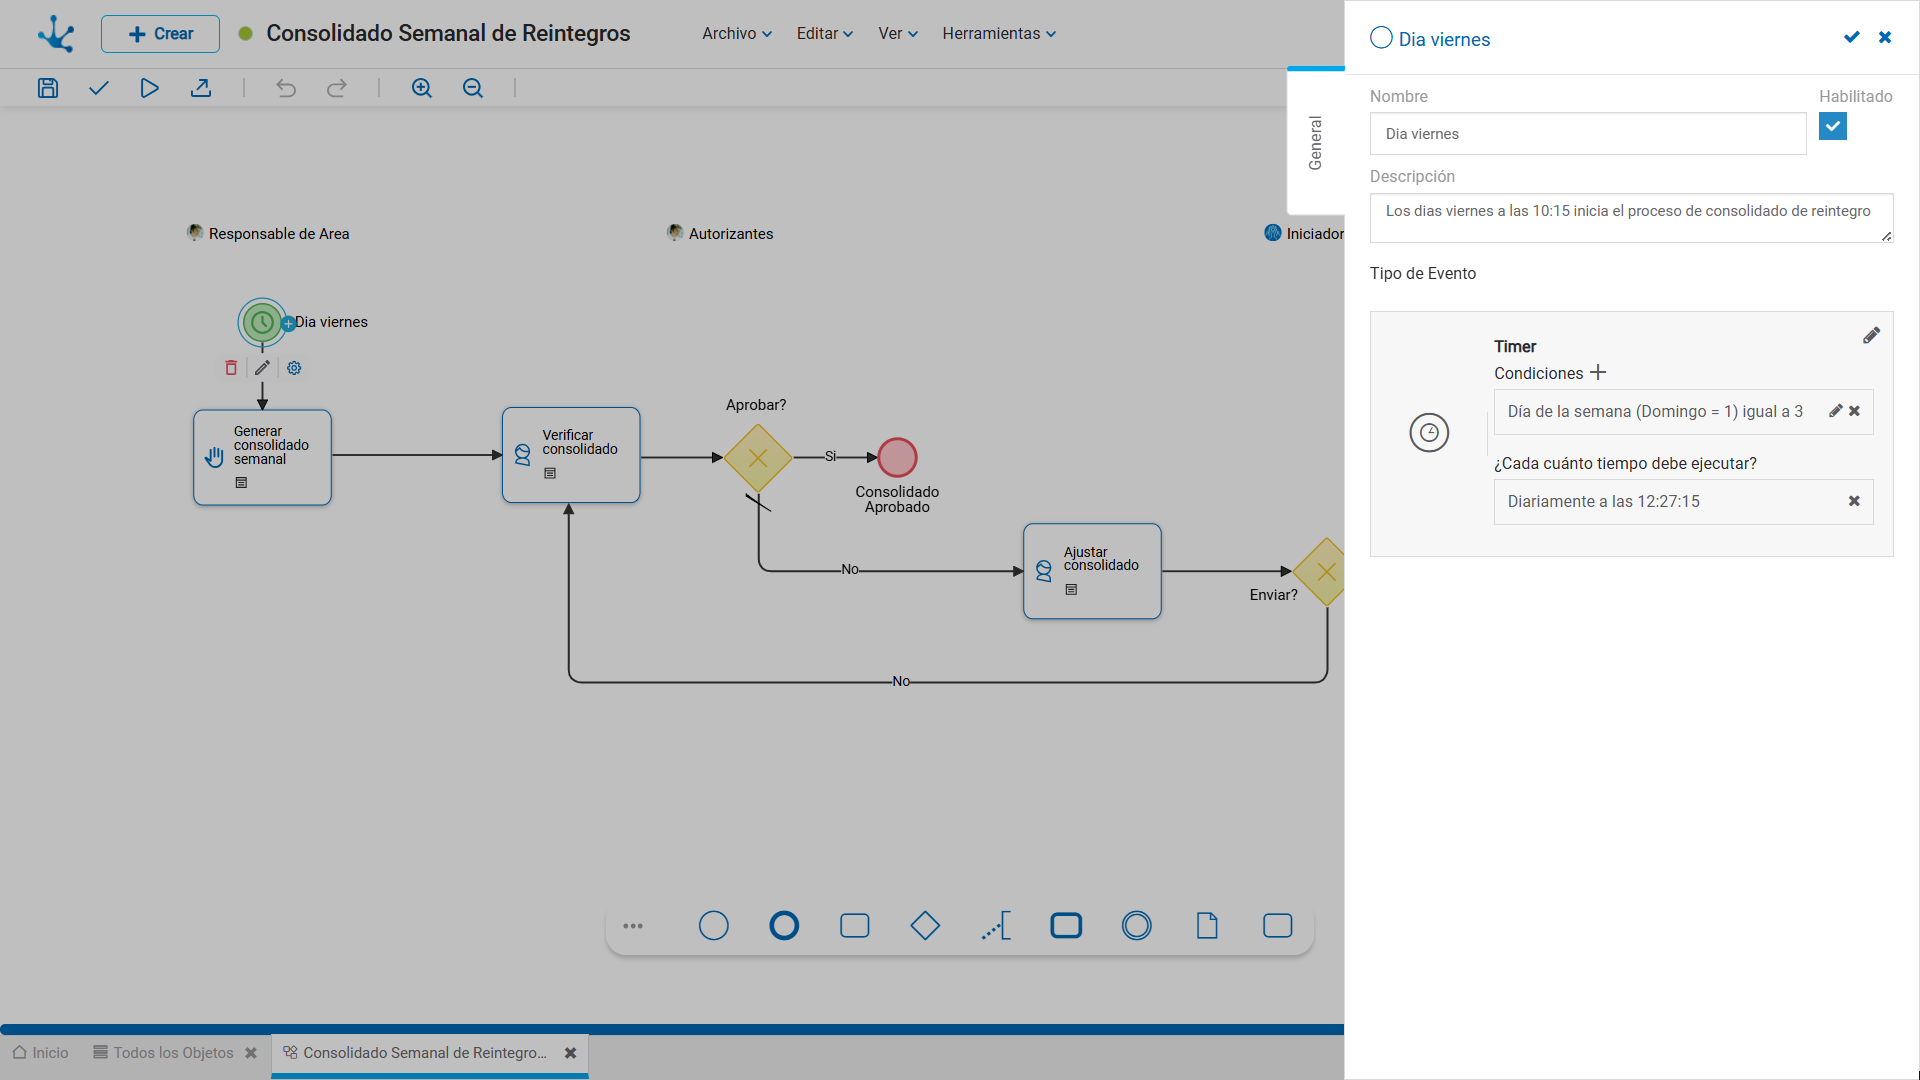Delete the Dia viernes event with trash icon
The width and height of the screenshot is (1920, 1080).
click(x=231, y=368)
